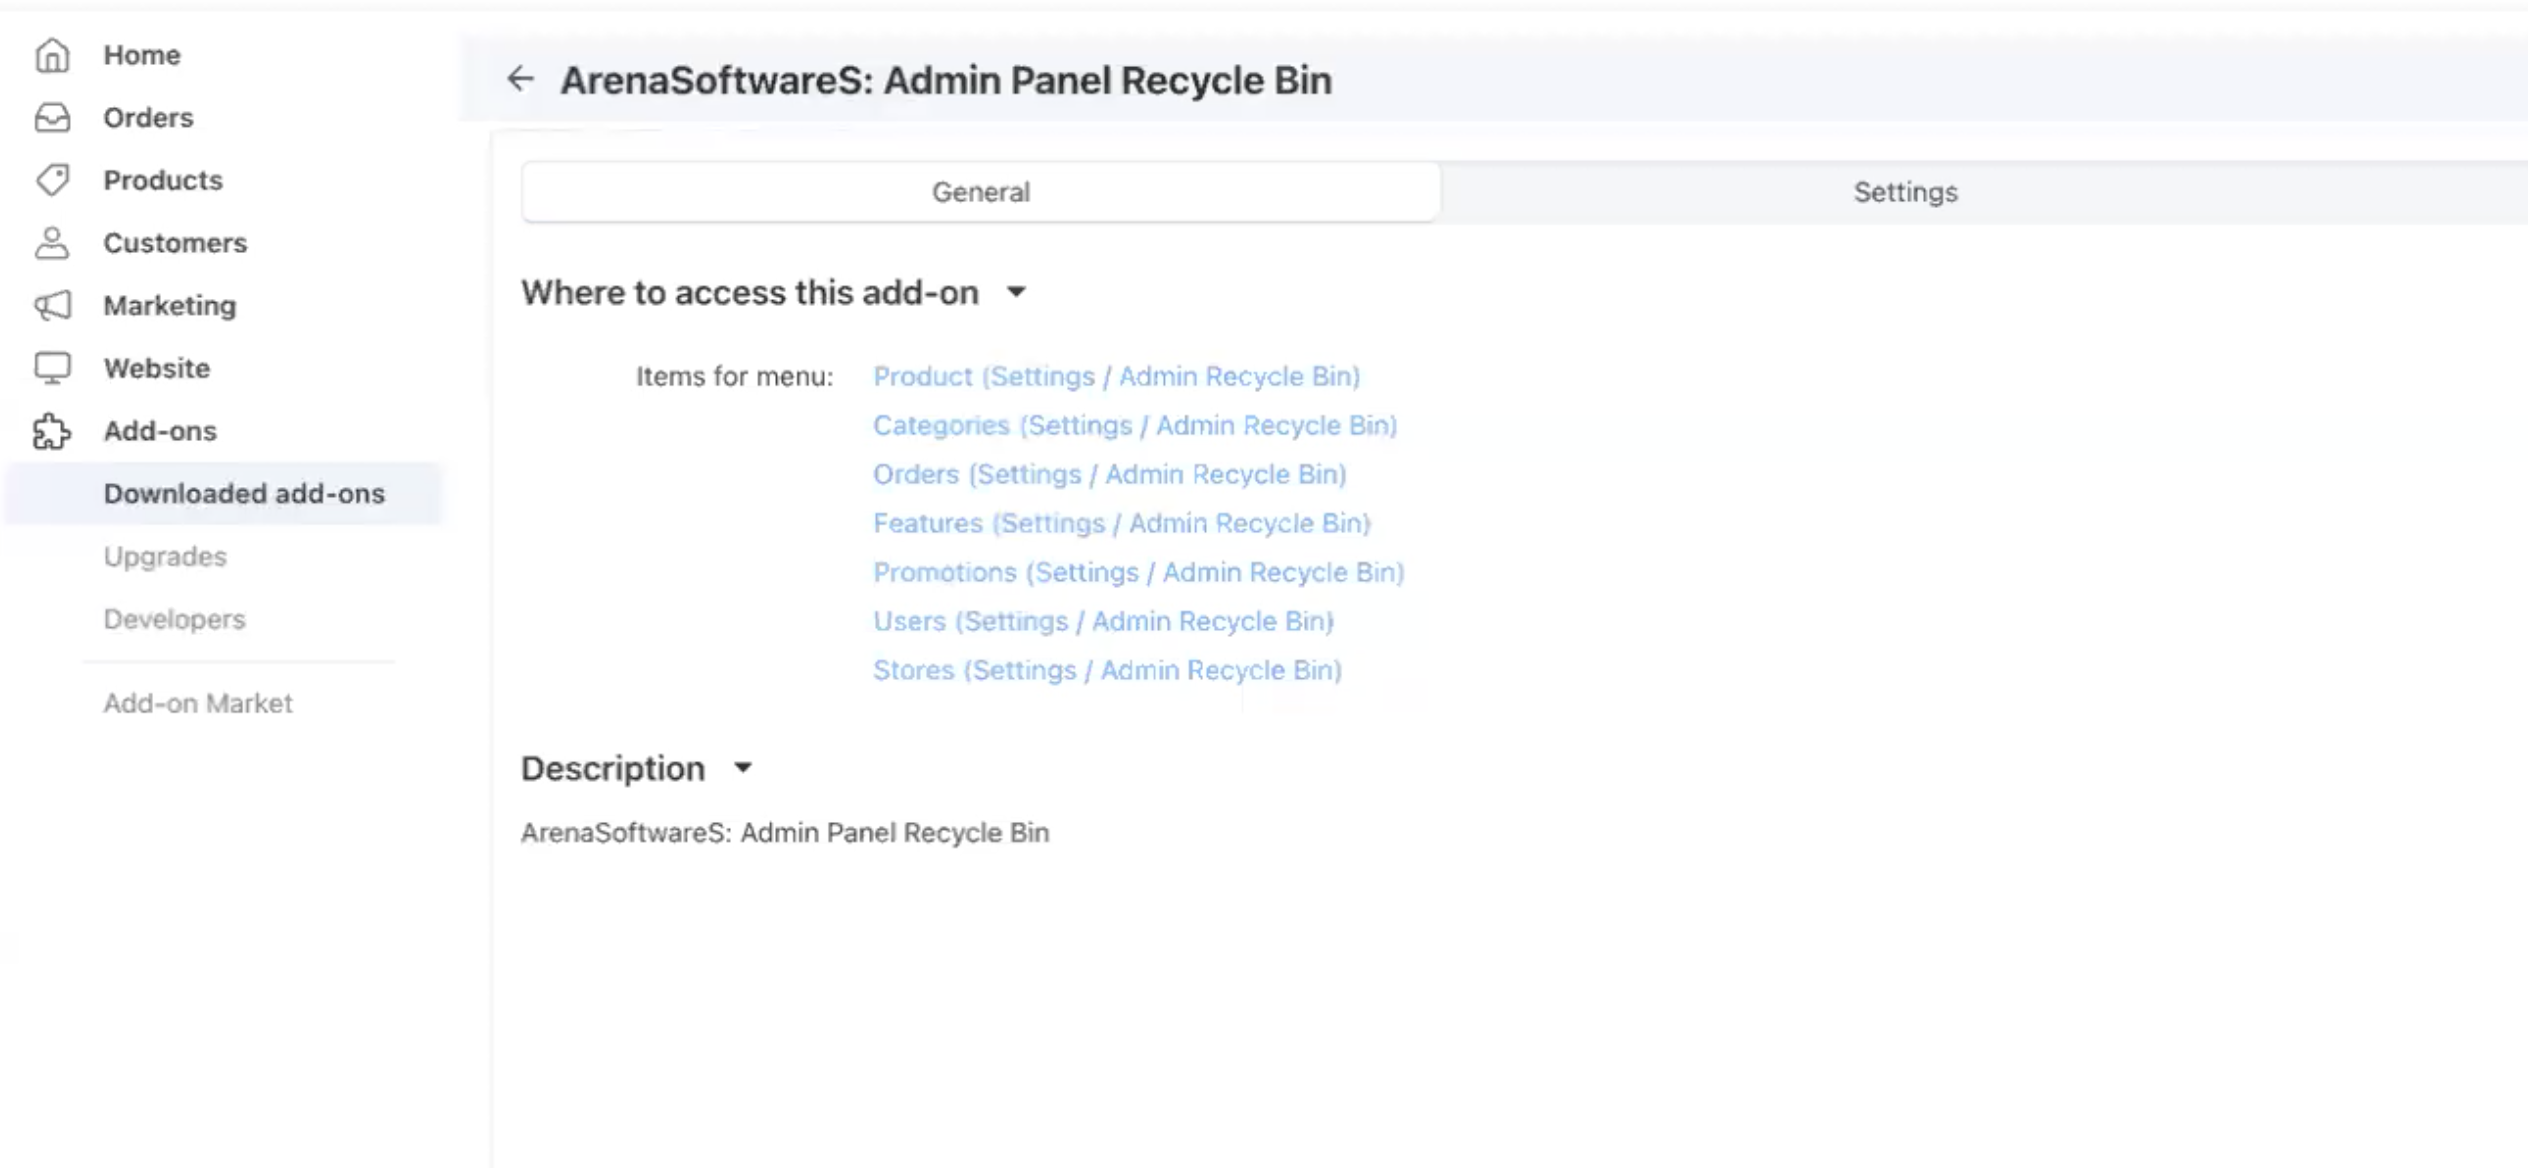Open Customers in the sidebar
The image size is (2528, 1168).
tap(175, 243)
